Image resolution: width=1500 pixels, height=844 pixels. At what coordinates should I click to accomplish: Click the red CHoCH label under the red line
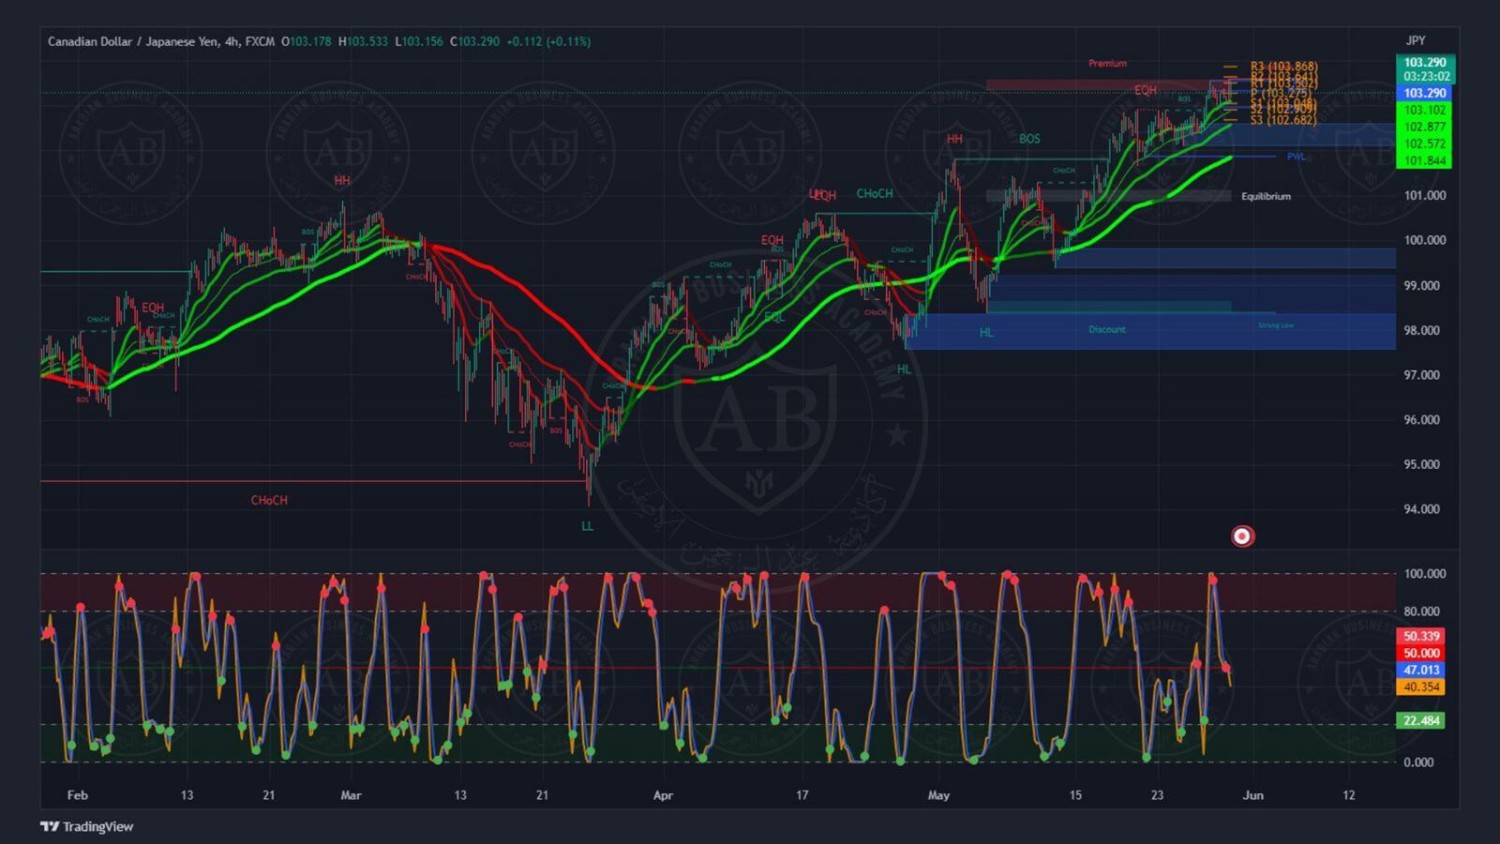[269, 500]
